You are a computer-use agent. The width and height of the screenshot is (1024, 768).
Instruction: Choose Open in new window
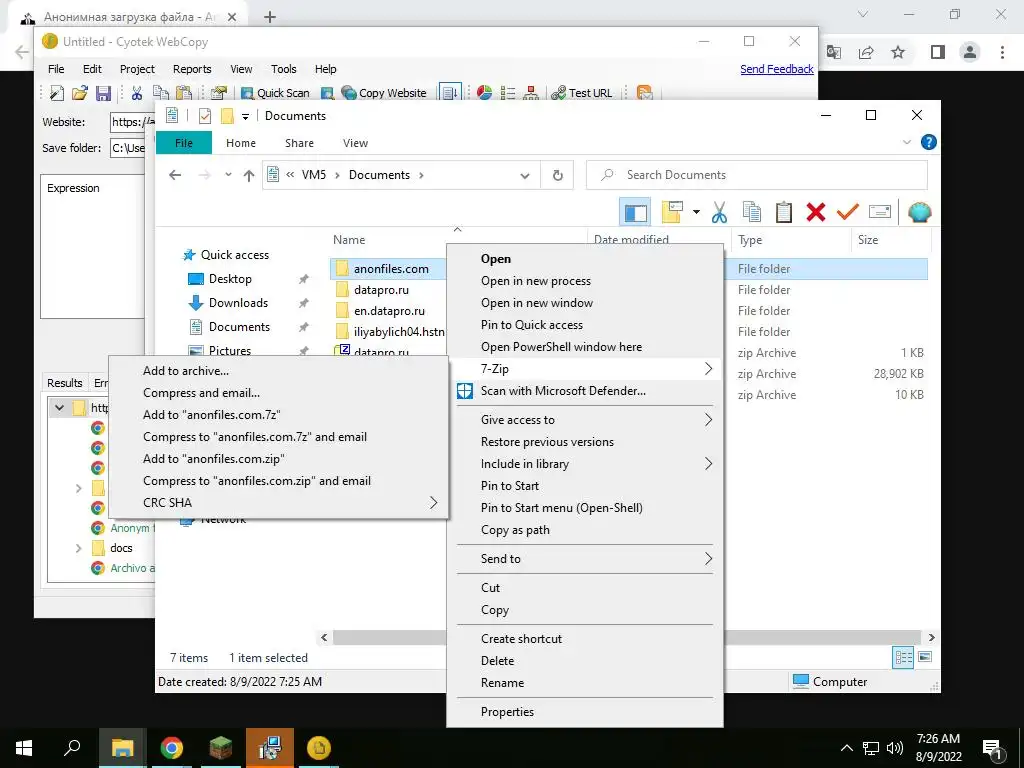pyautogui.click(x=584, y=303)
